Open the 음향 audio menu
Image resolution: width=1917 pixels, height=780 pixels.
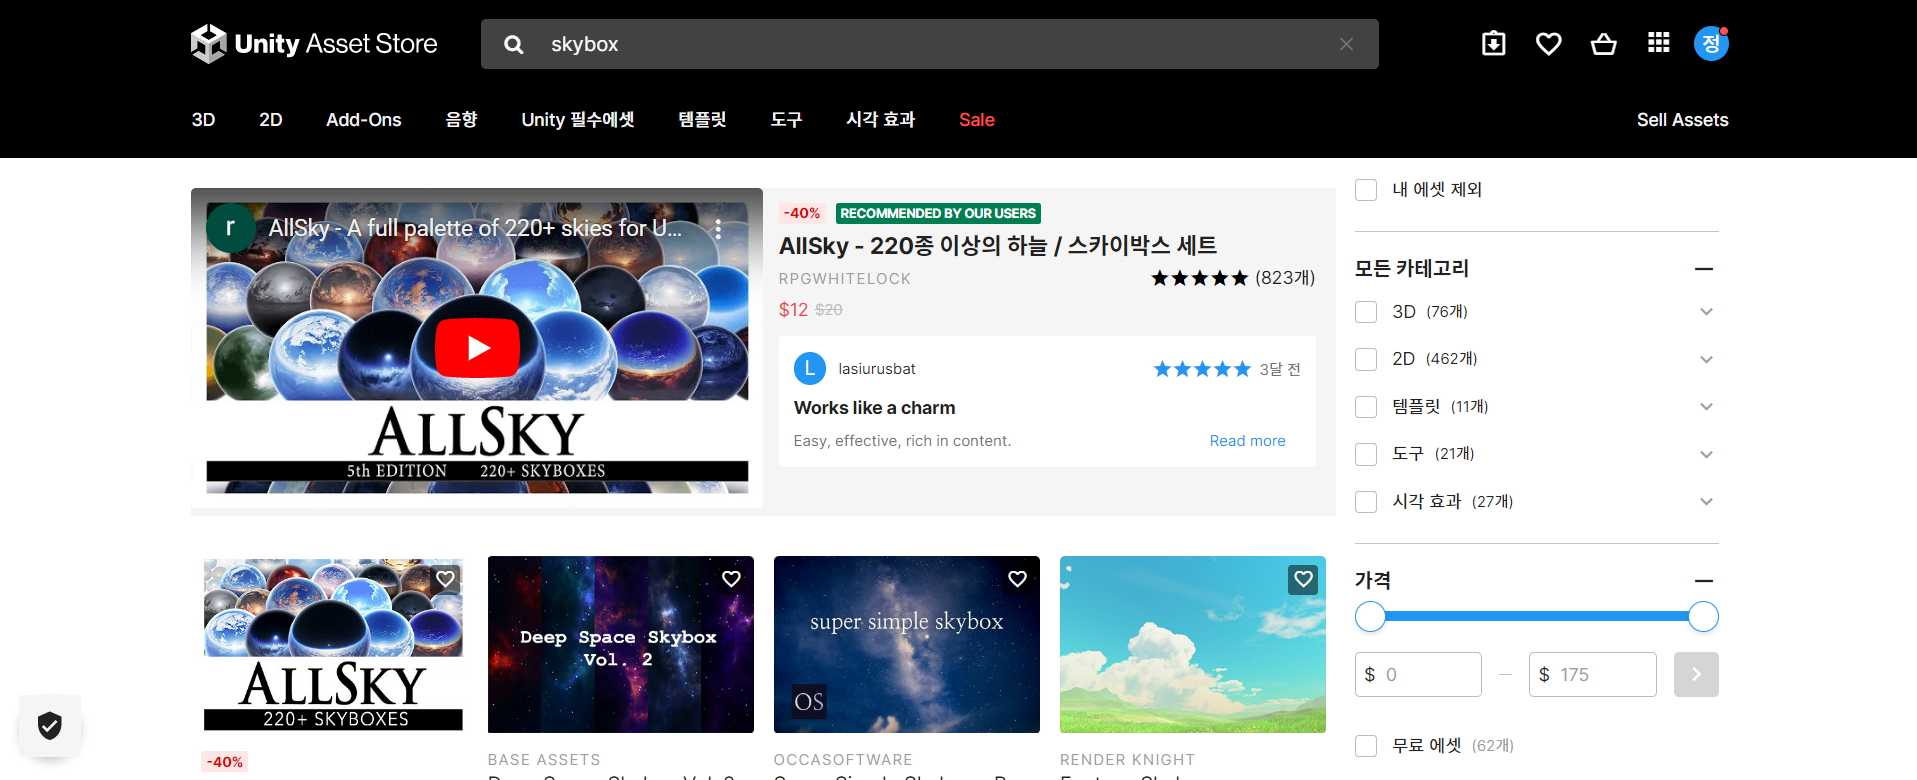pos(461,120)
